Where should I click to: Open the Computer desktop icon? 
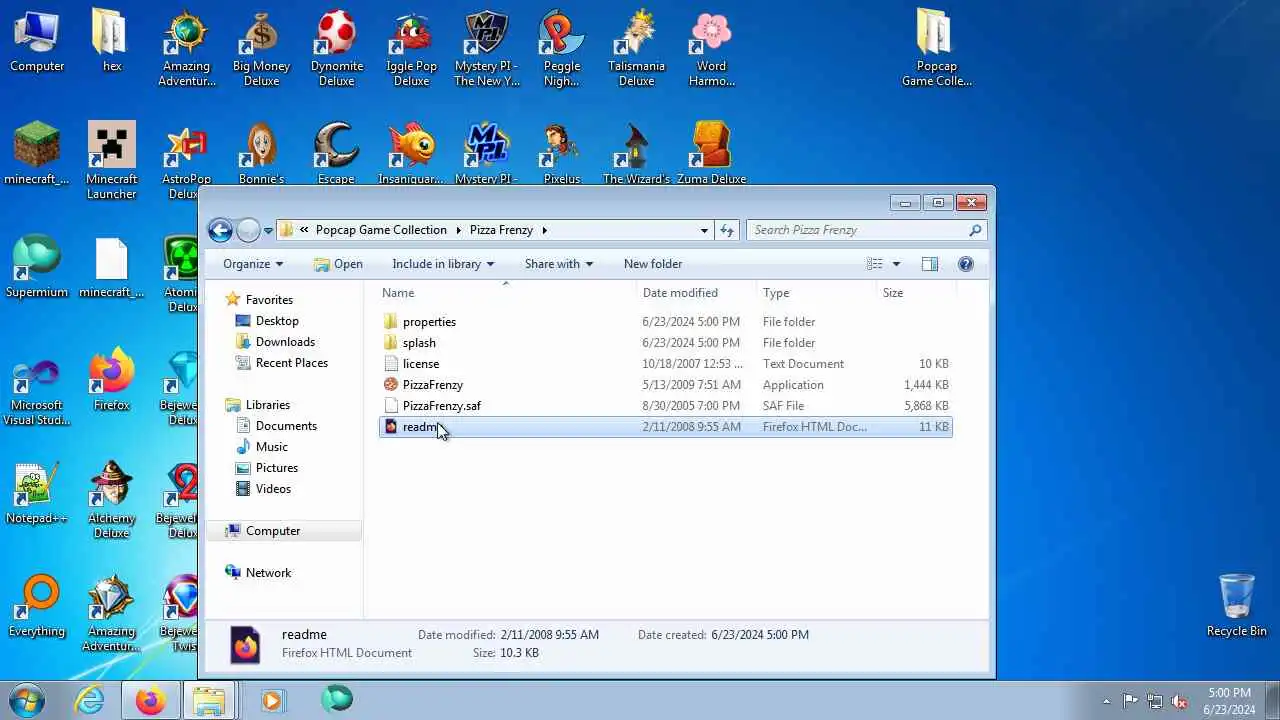[x=37, y=41]
